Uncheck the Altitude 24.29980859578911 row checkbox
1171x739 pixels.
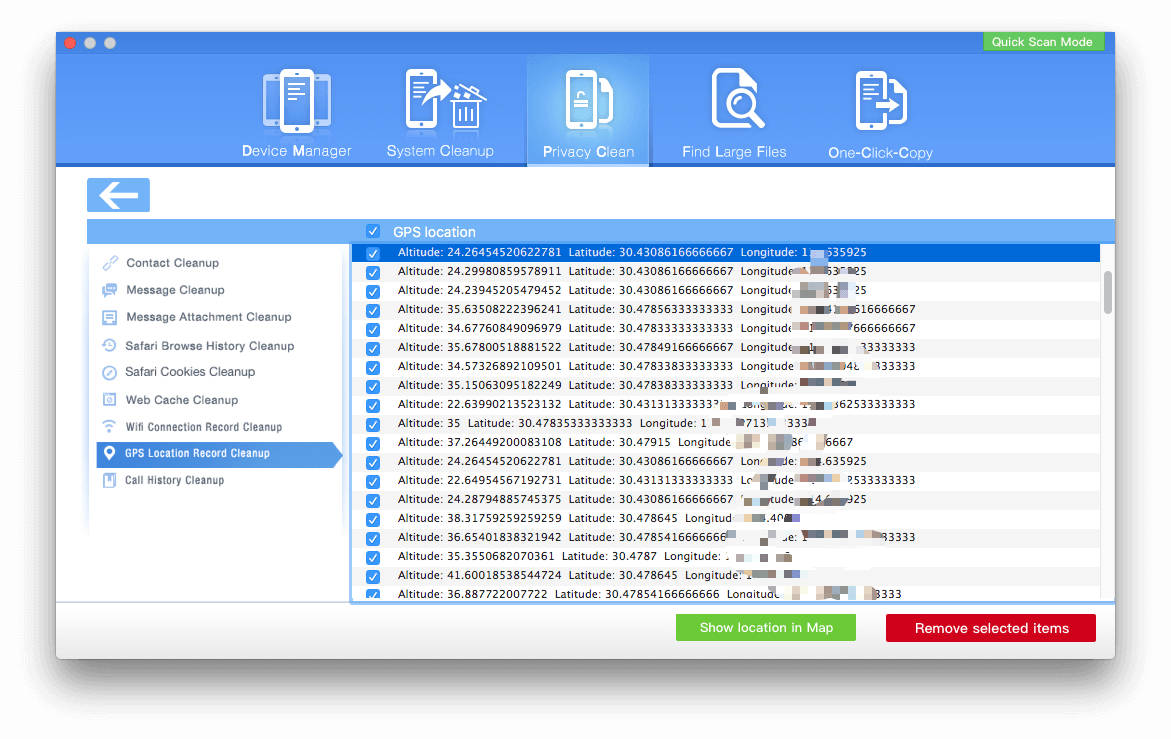pos(373,272)
